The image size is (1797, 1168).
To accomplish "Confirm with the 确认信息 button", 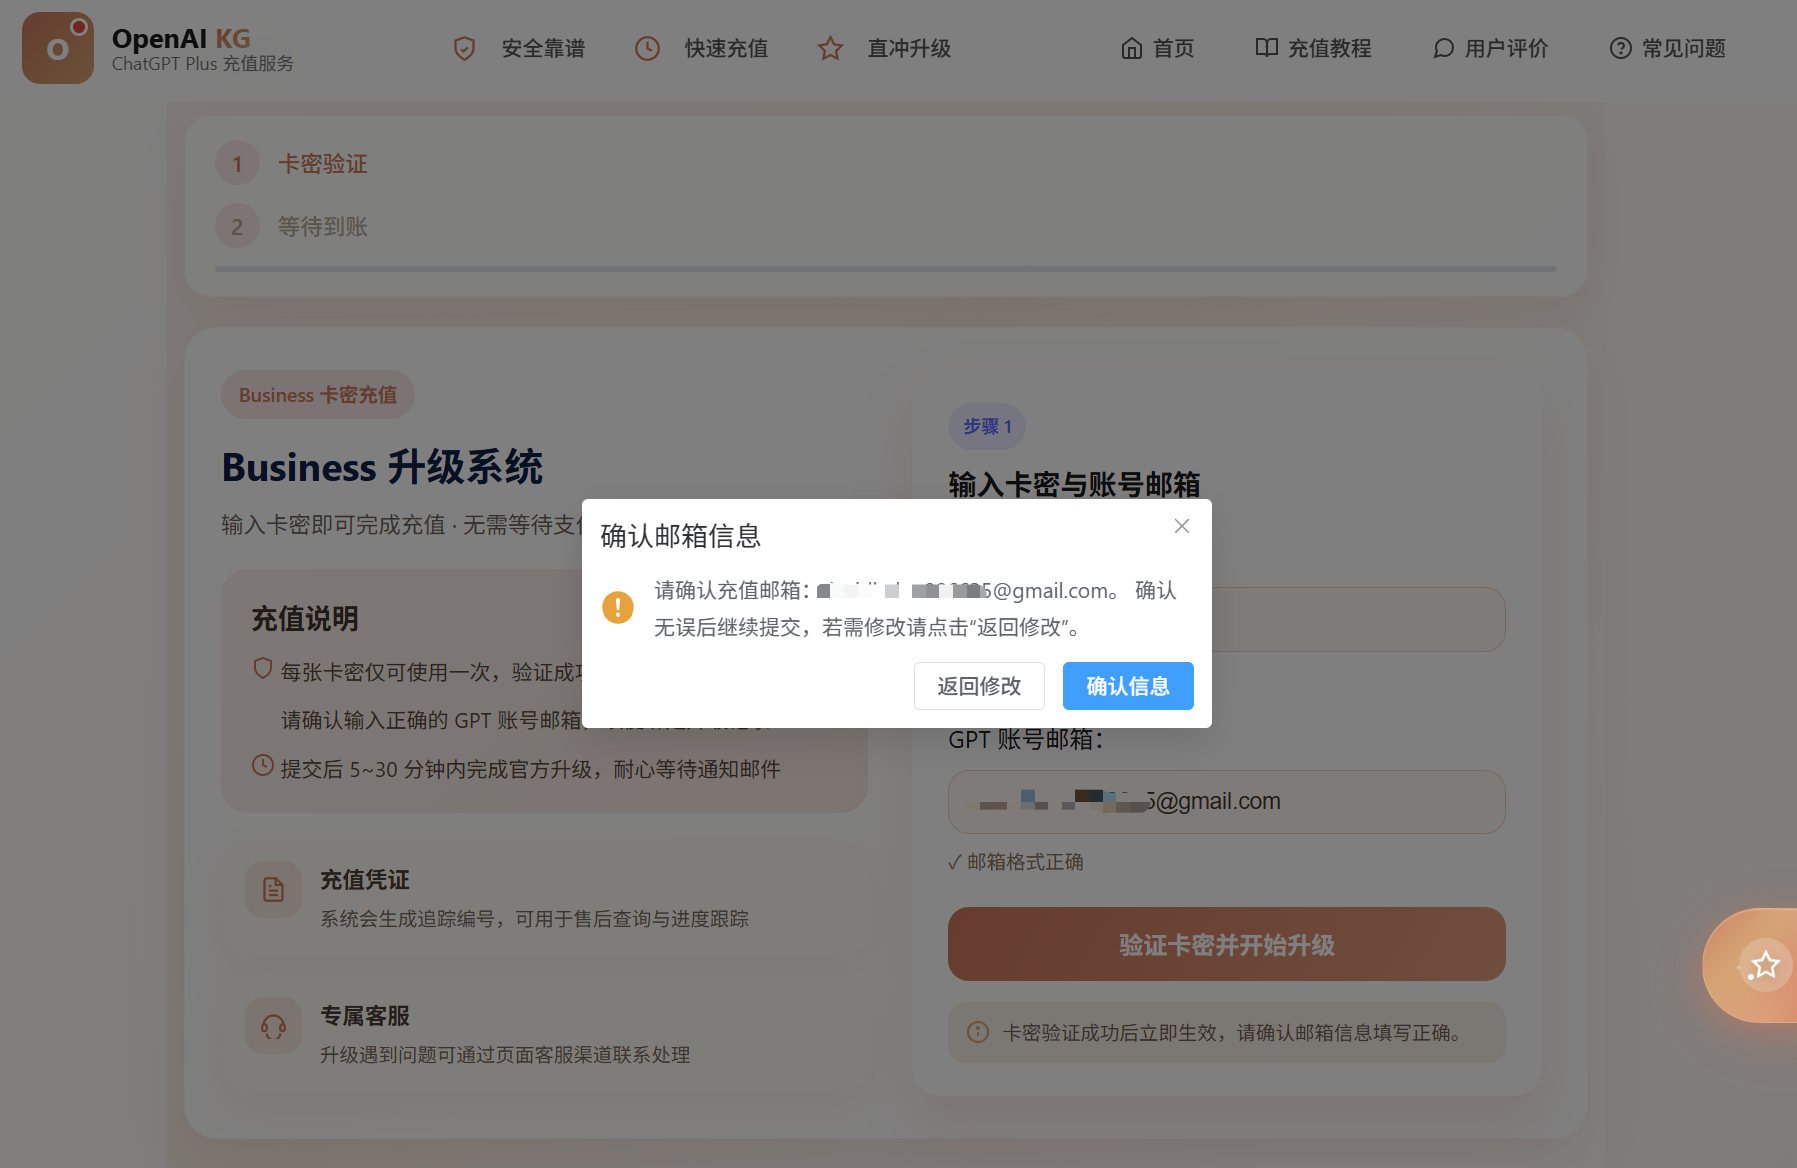I will 1128,686.
